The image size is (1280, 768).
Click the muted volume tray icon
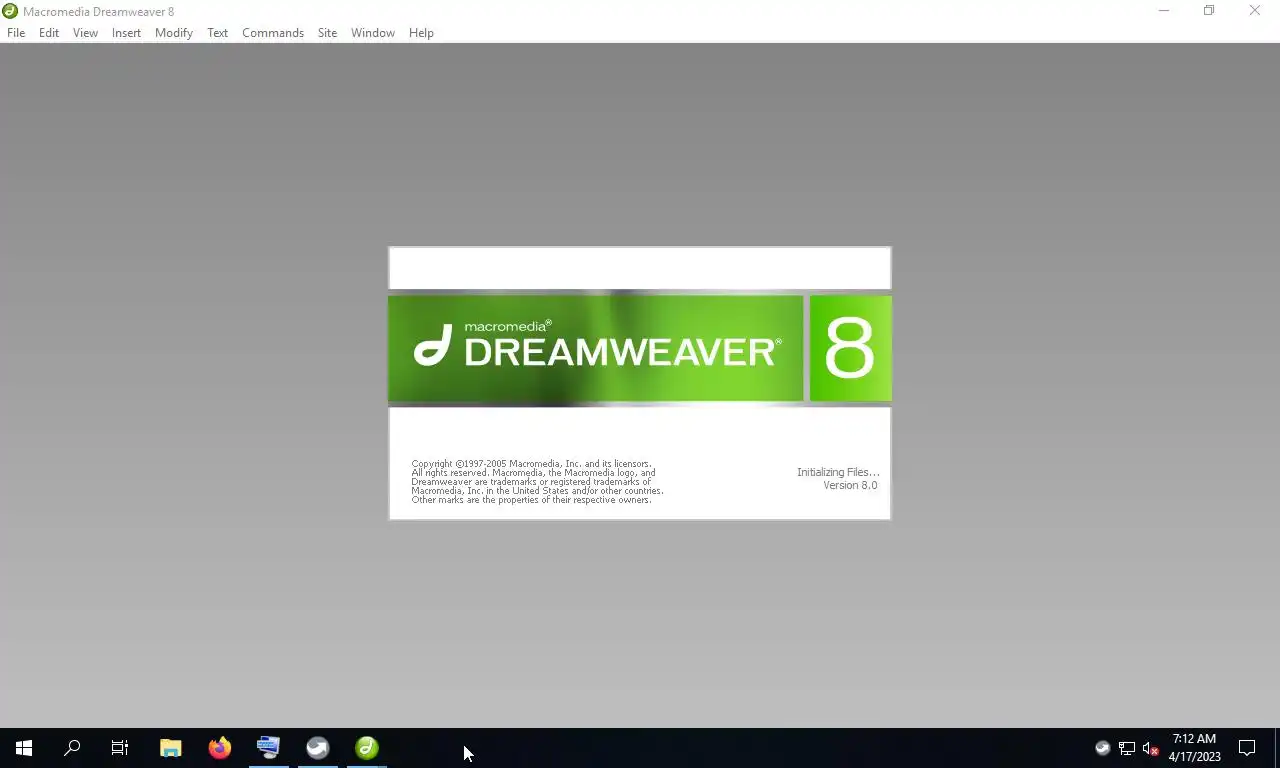tap(1151, 748)
